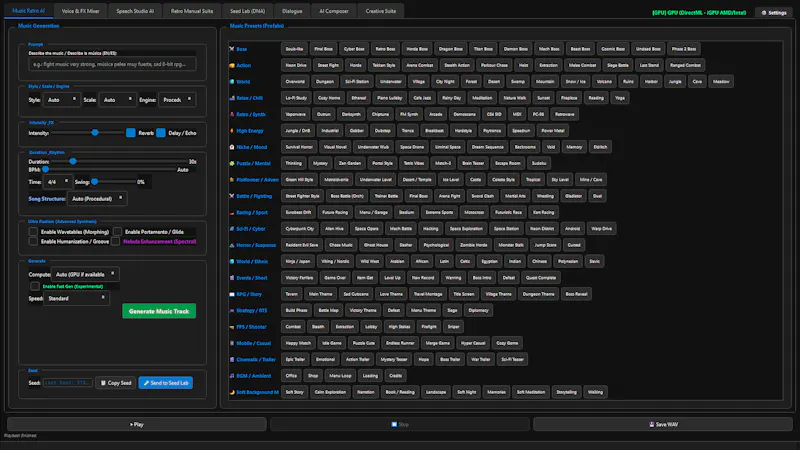The image size is (800, 450).
Task: Go to the Dialogue tab
Action: 292,11
